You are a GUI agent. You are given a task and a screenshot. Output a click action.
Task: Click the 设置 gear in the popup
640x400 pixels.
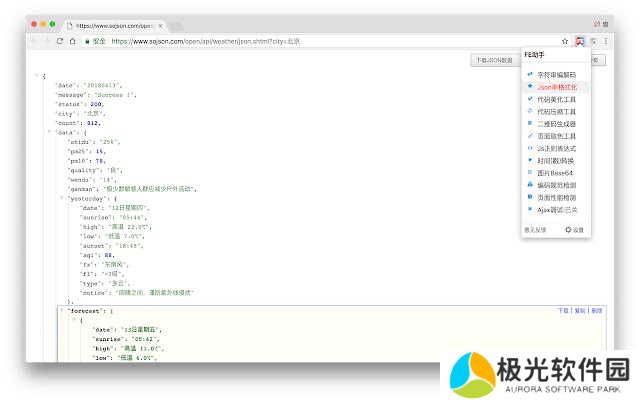[574, 229]
